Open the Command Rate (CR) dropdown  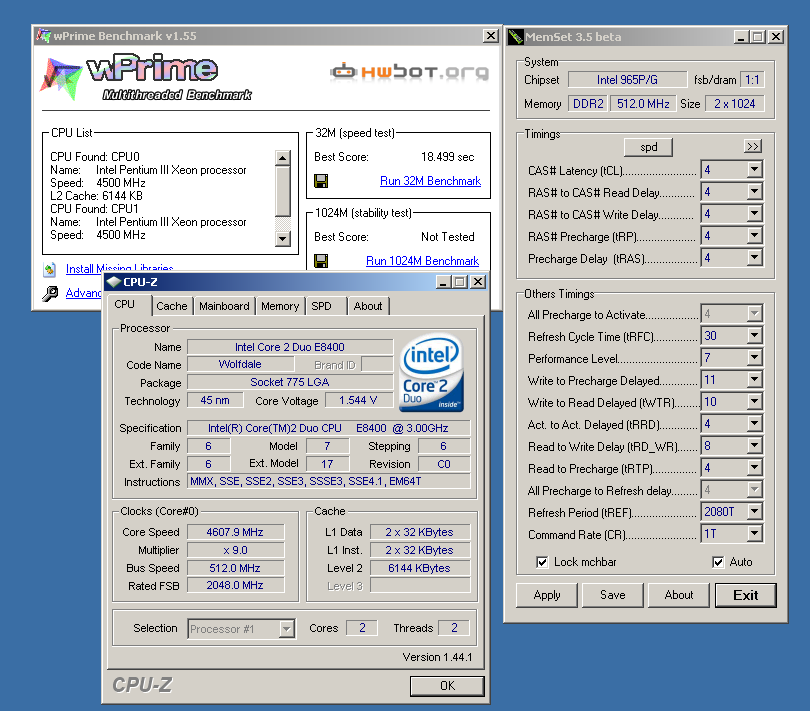754,534
